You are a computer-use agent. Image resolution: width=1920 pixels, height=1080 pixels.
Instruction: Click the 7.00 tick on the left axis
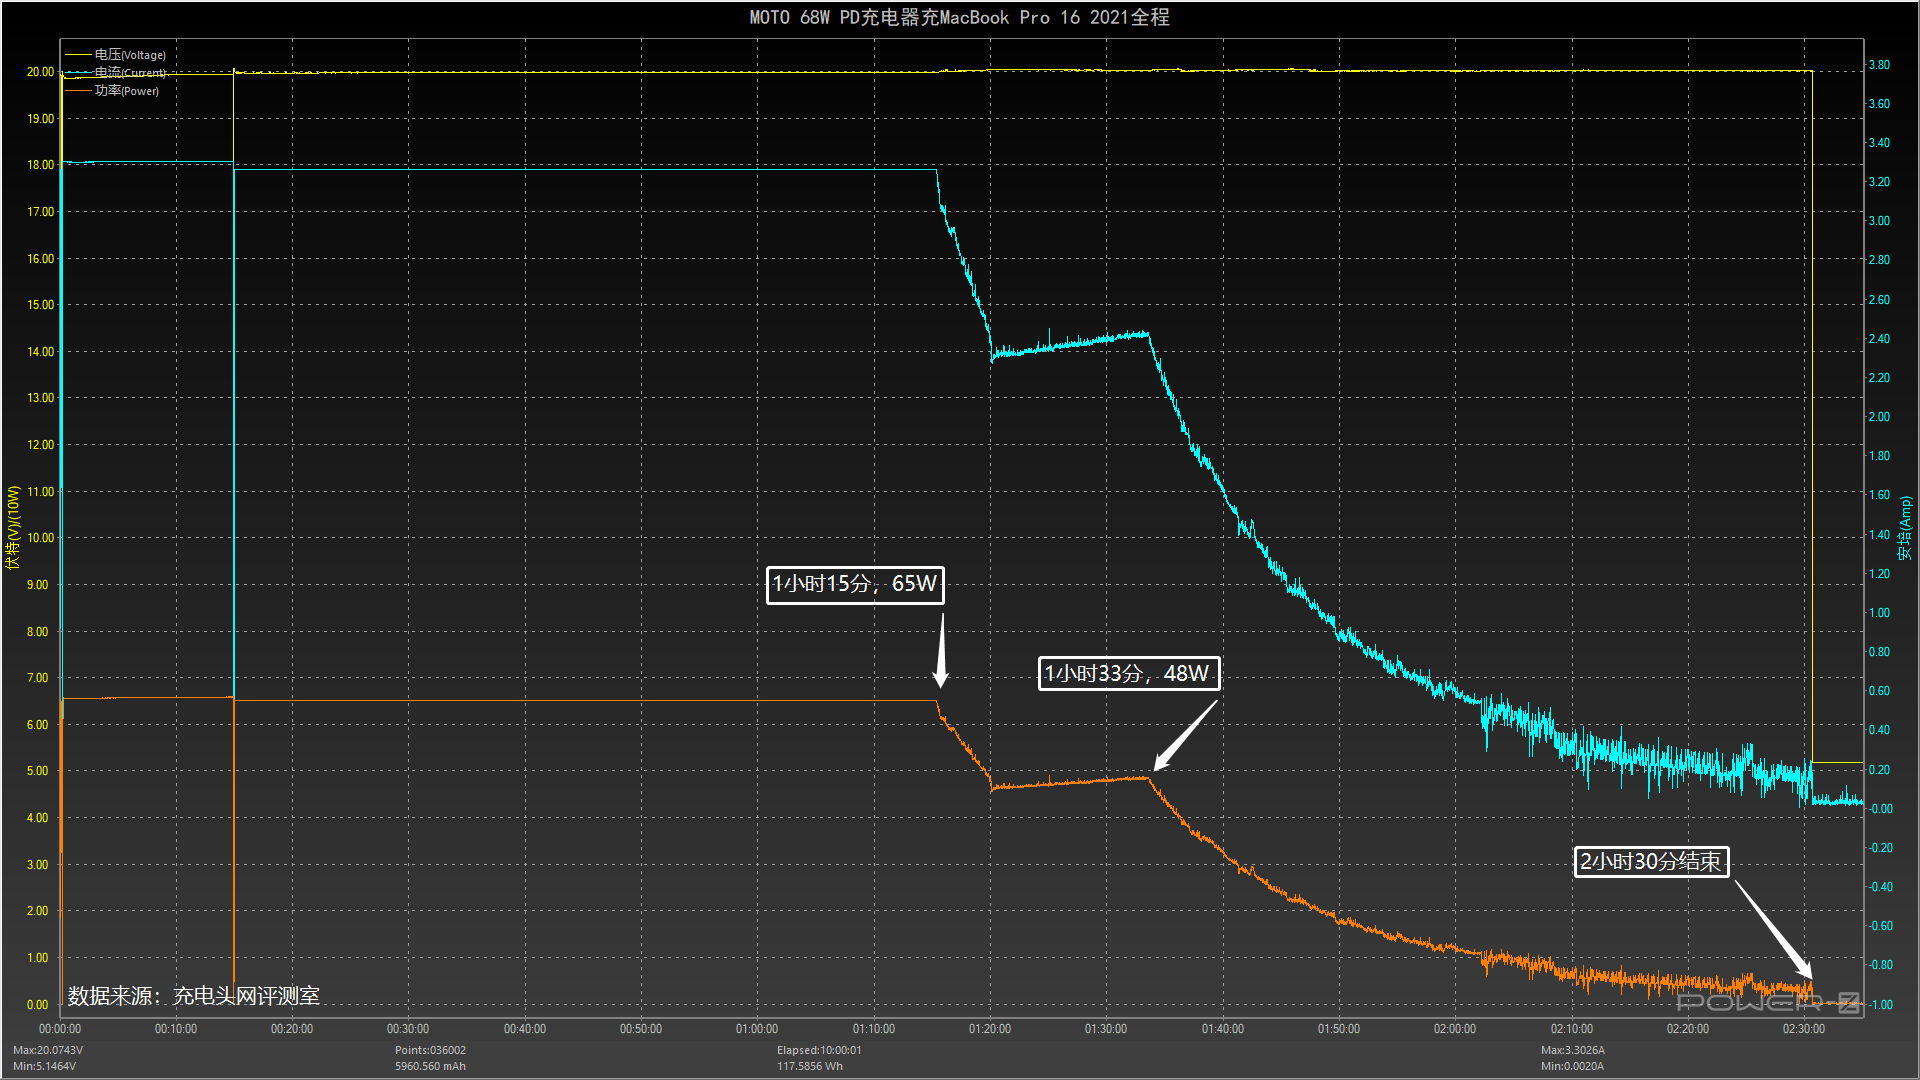(x=37, y=678)
